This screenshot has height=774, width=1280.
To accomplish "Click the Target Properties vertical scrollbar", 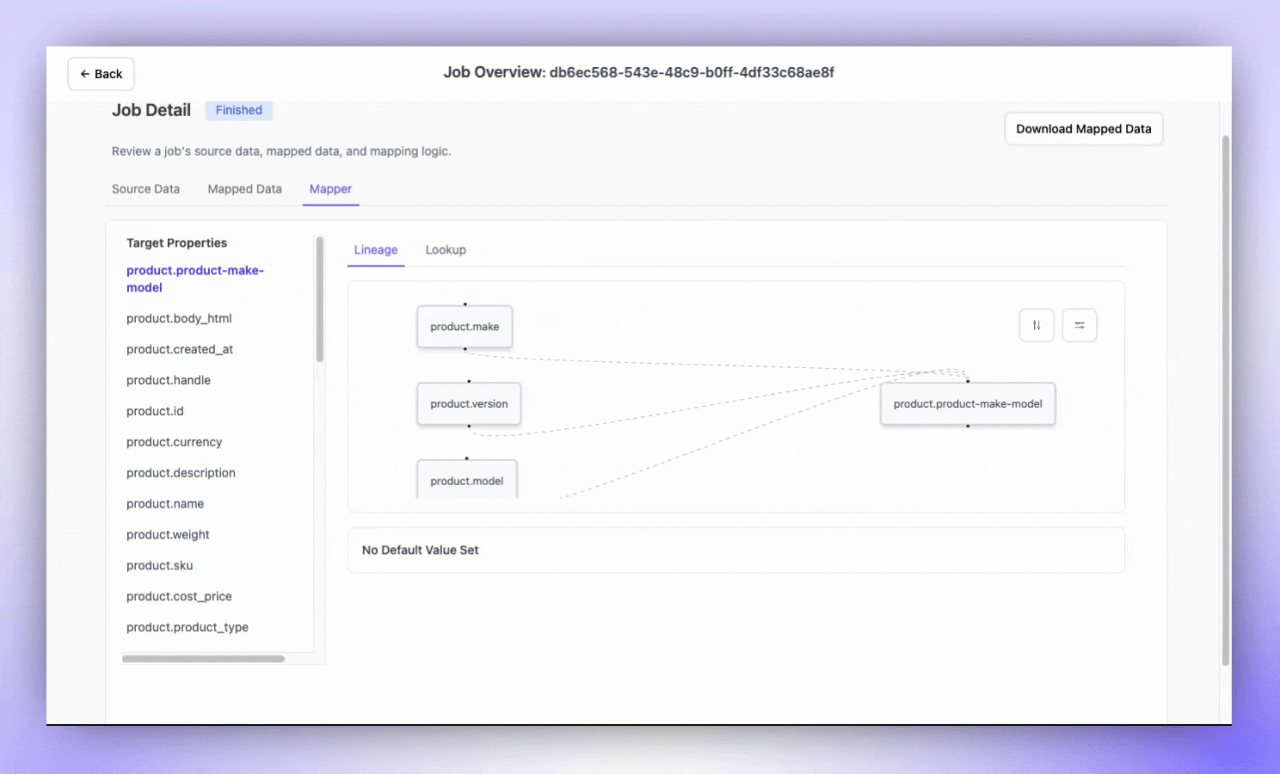I will coord(320,300).
